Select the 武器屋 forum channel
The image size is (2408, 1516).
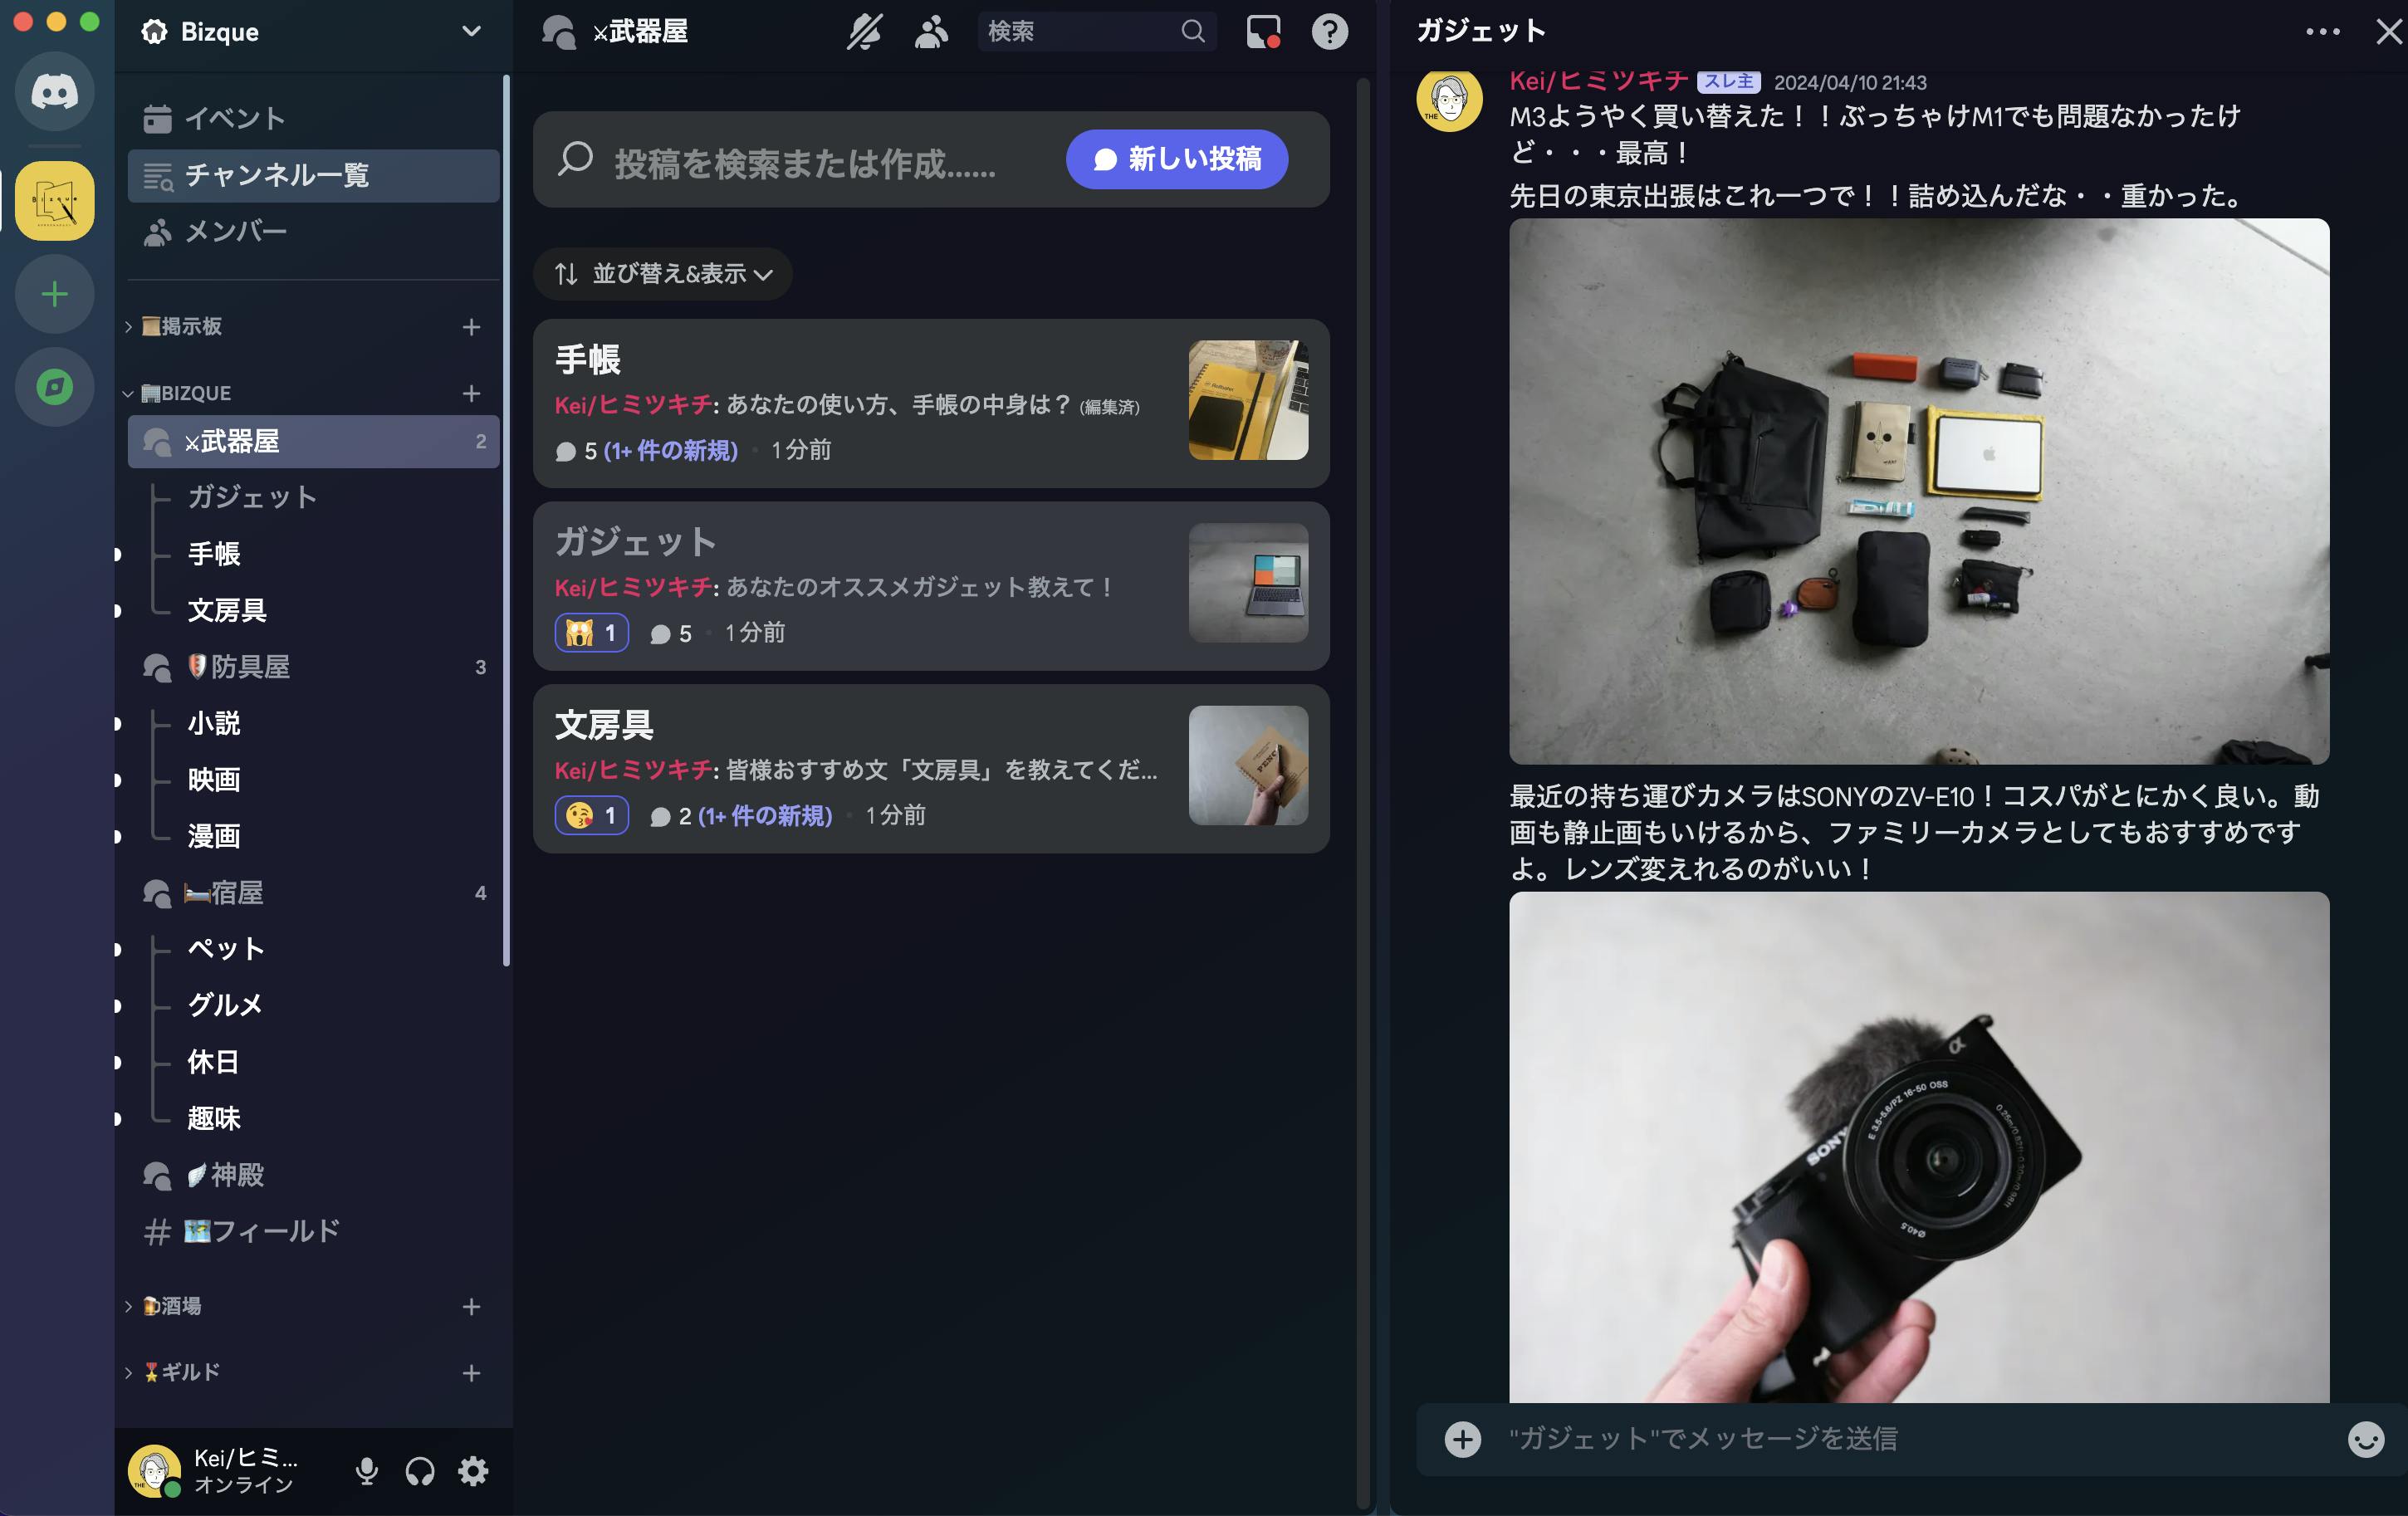point(313,441)
